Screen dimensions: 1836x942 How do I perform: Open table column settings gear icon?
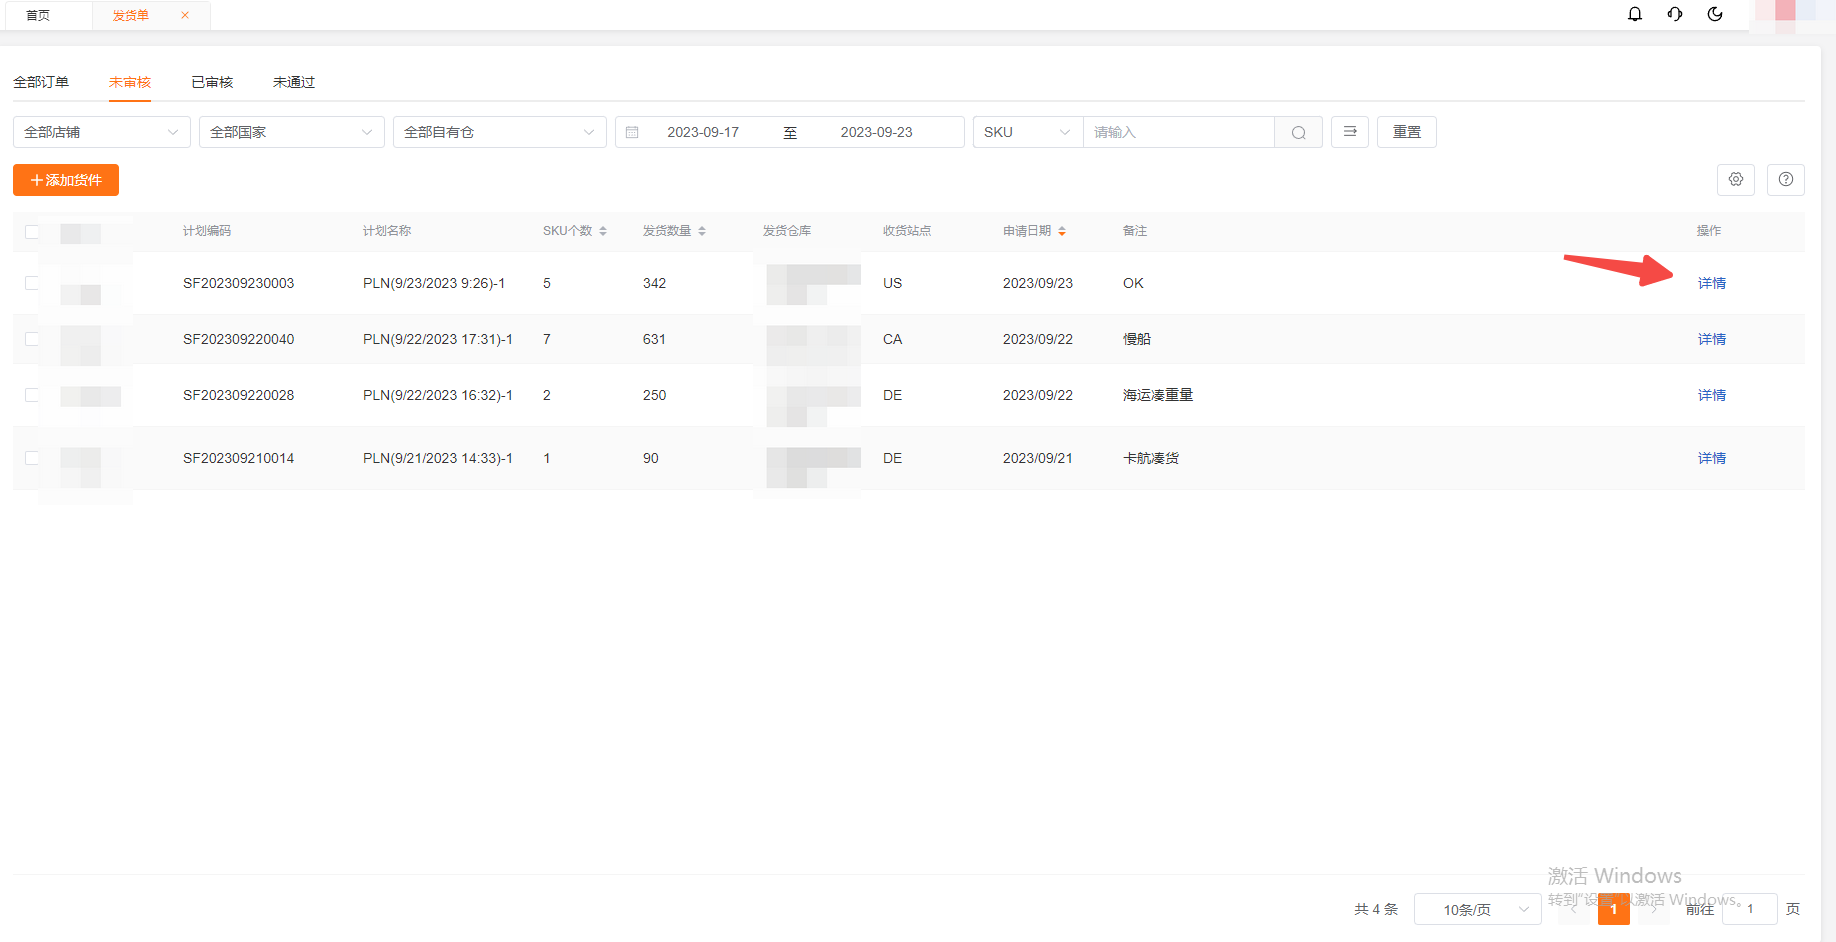[1736, 180]
